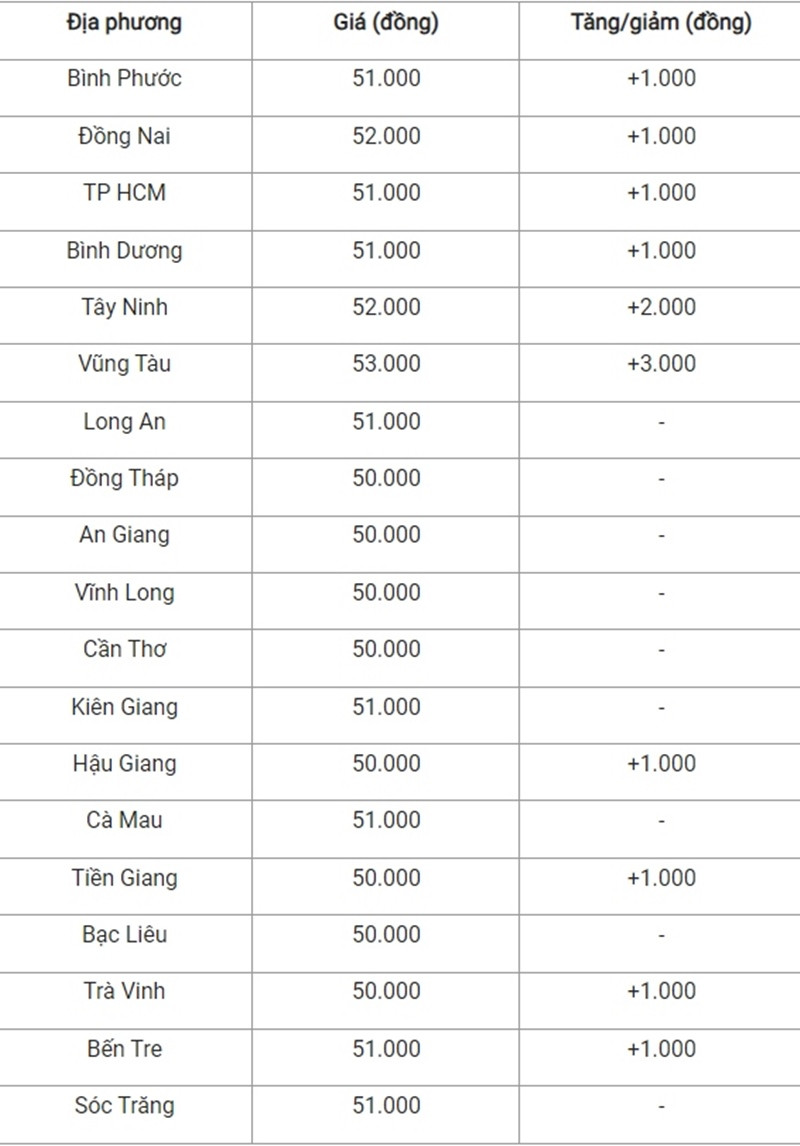Click Trà Vinh price 50.000

tap(386, 991)
